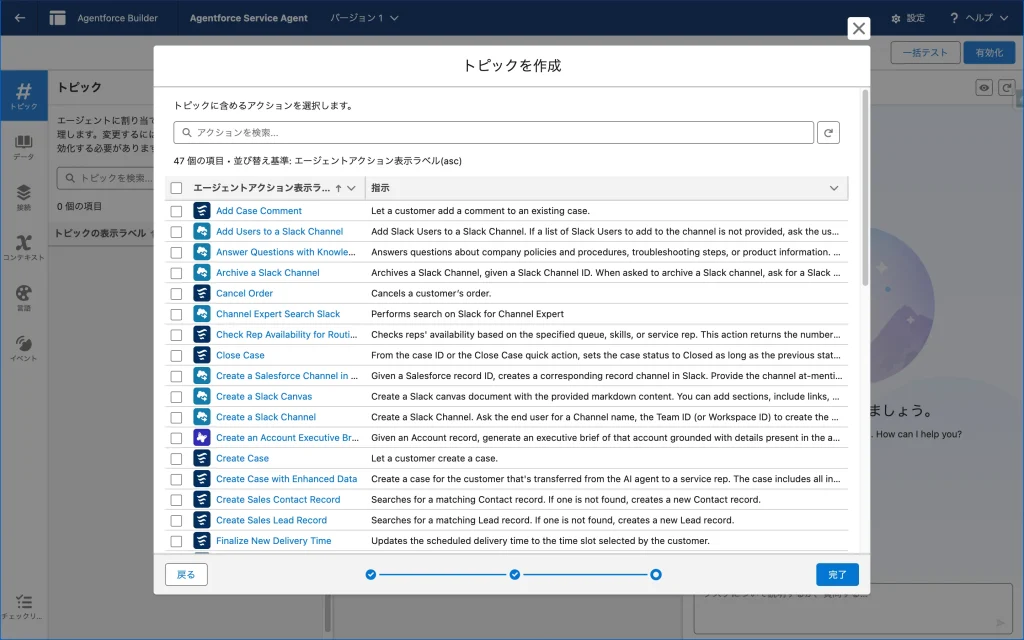
Task: Click the purple icon for Create an Account Executive Brief
Action: point(202,438)
